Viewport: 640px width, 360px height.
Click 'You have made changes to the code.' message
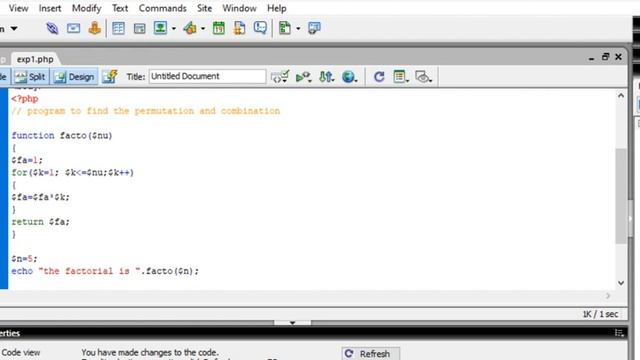[150, 352]
